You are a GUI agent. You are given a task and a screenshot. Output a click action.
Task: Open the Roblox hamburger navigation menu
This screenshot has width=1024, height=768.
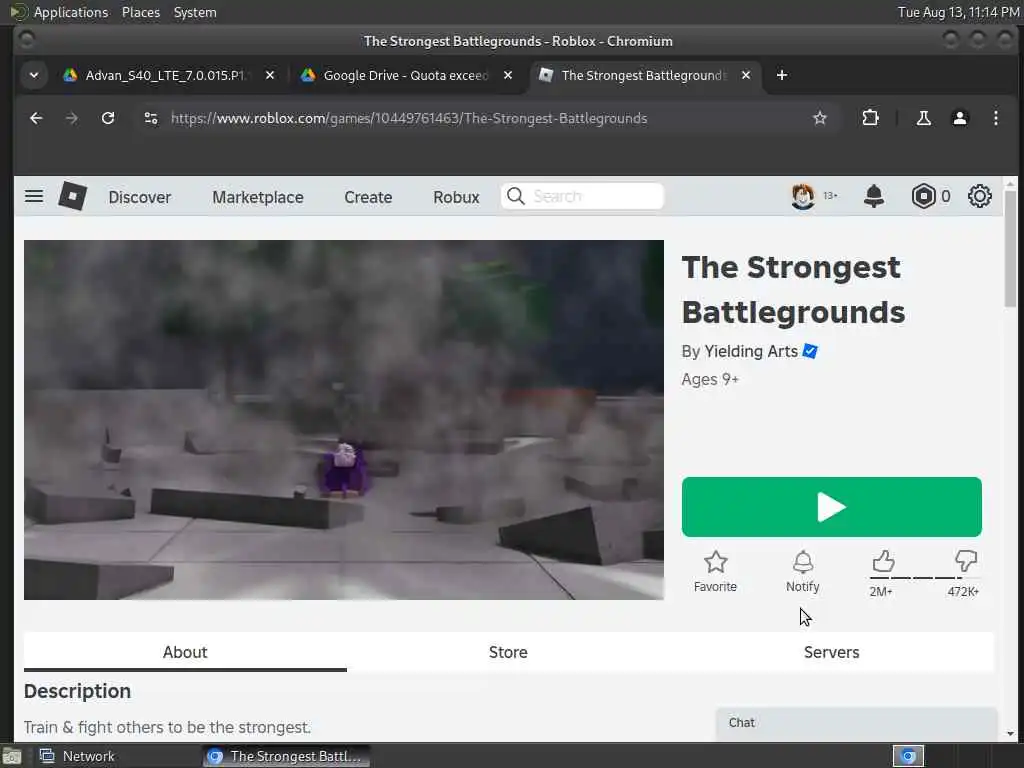point(34,196)
